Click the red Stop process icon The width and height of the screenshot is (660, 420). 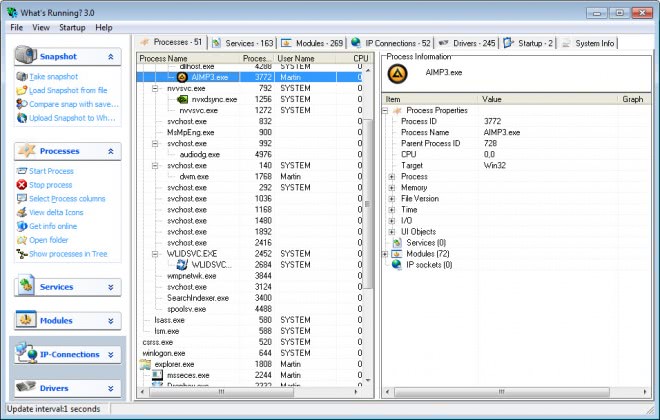(x=22, y=185)
